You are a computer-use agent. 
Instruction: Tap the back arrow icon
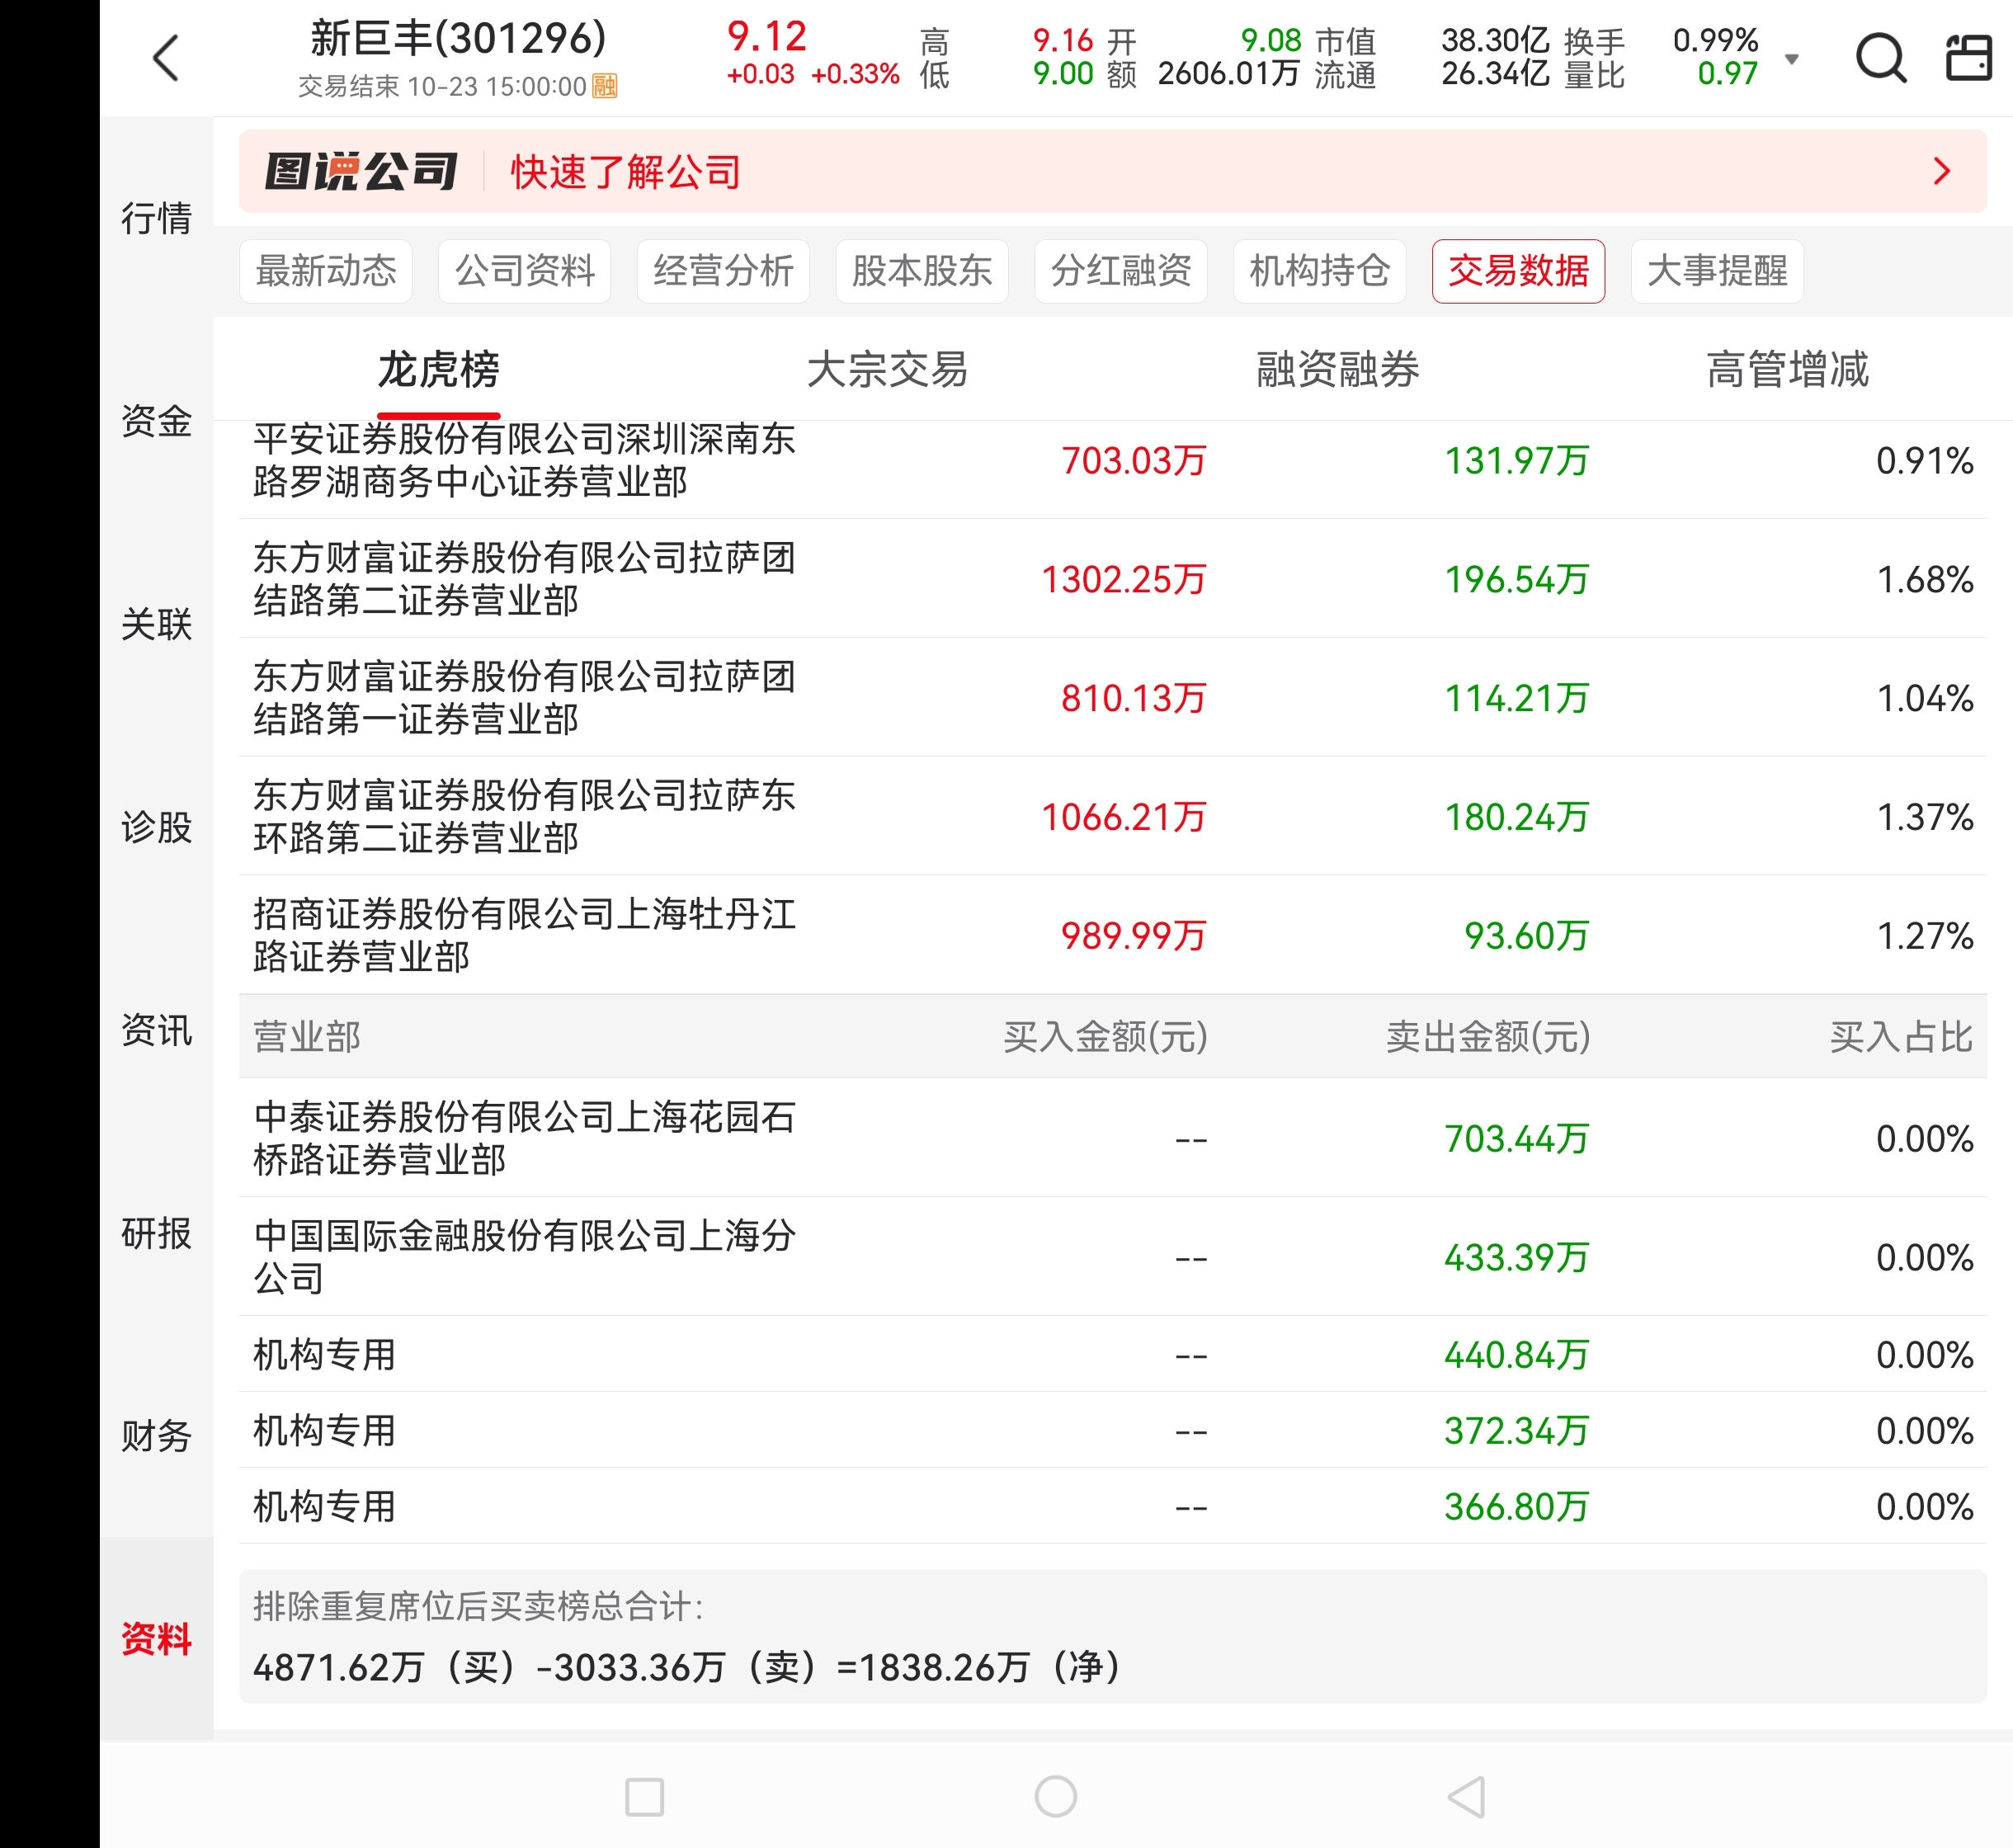click(167, 58)
